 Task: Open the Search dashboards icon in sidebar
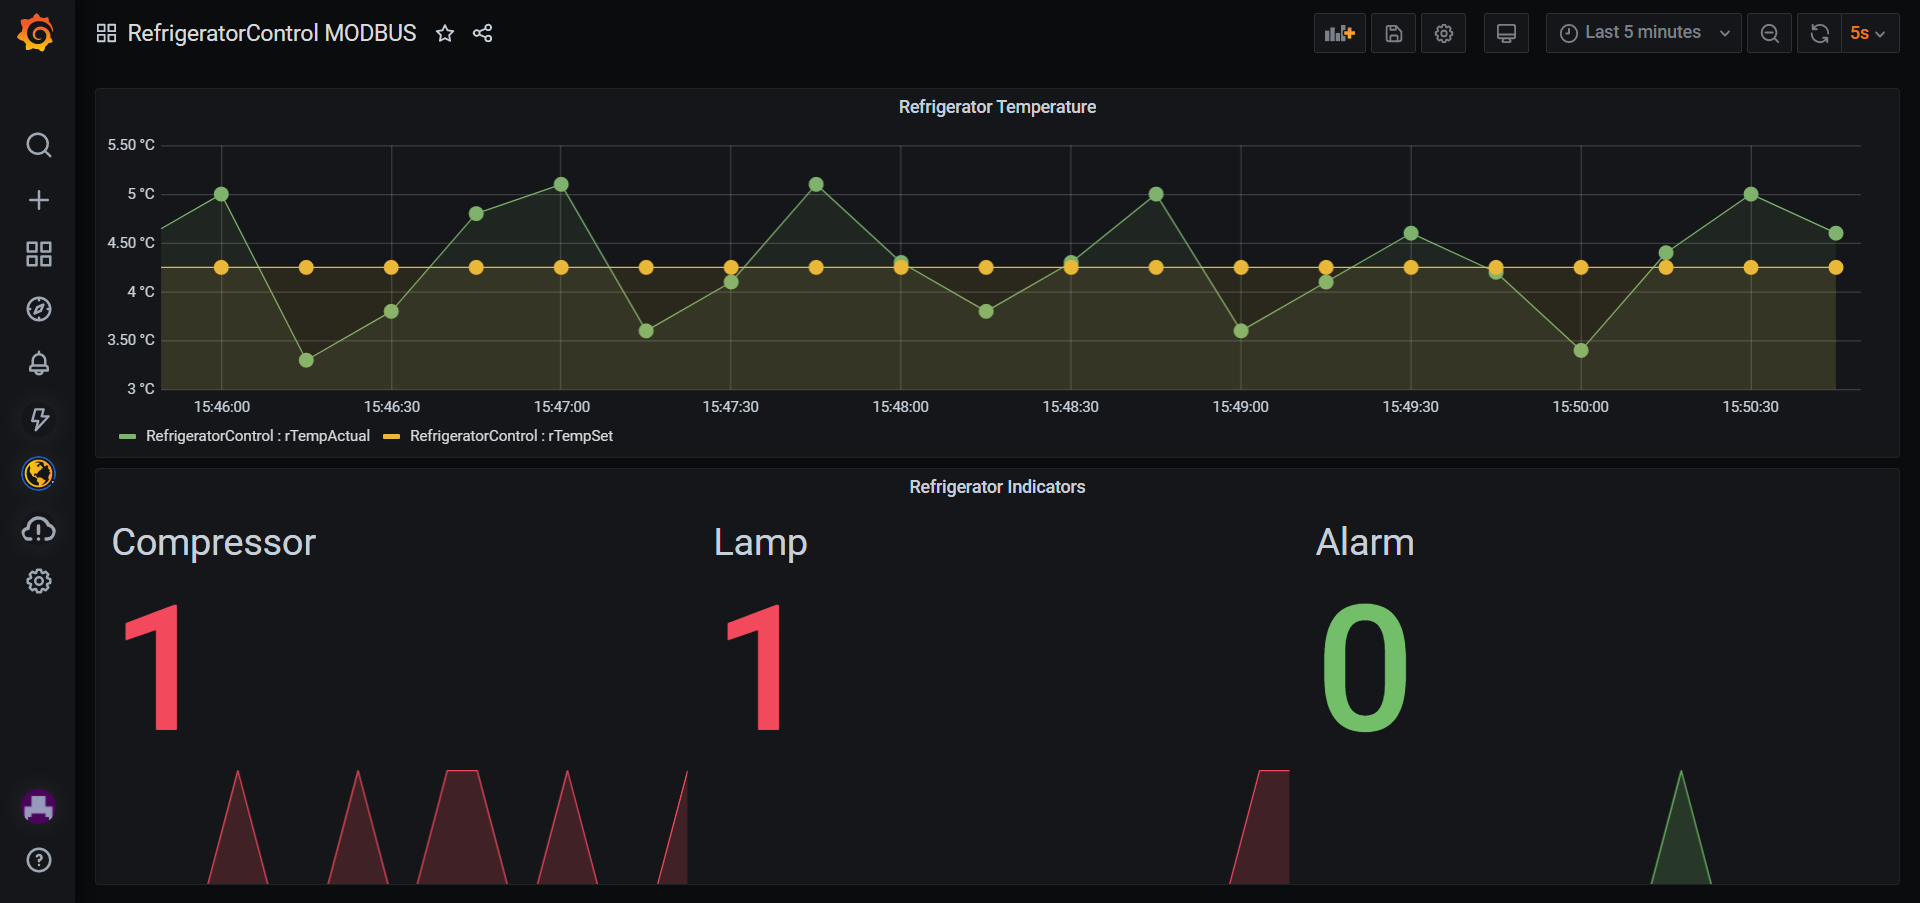coord(38,145)
